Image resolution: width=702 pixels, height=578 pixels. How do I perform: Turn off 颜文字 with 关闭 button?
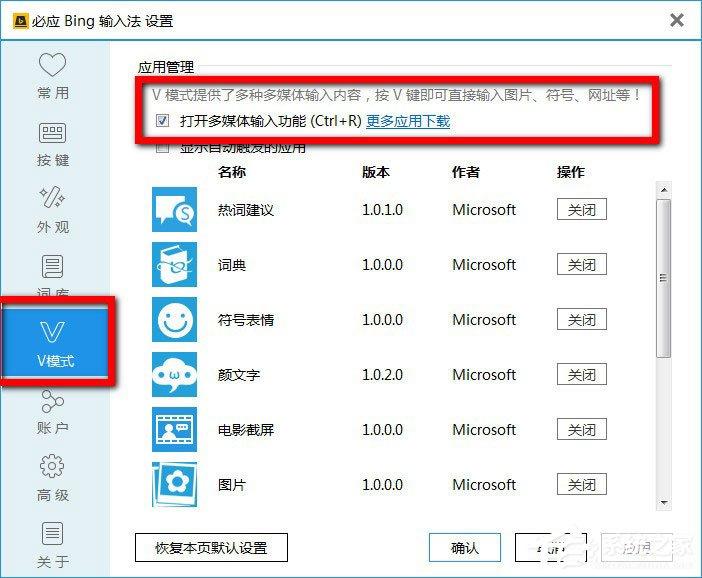(582, 374)
